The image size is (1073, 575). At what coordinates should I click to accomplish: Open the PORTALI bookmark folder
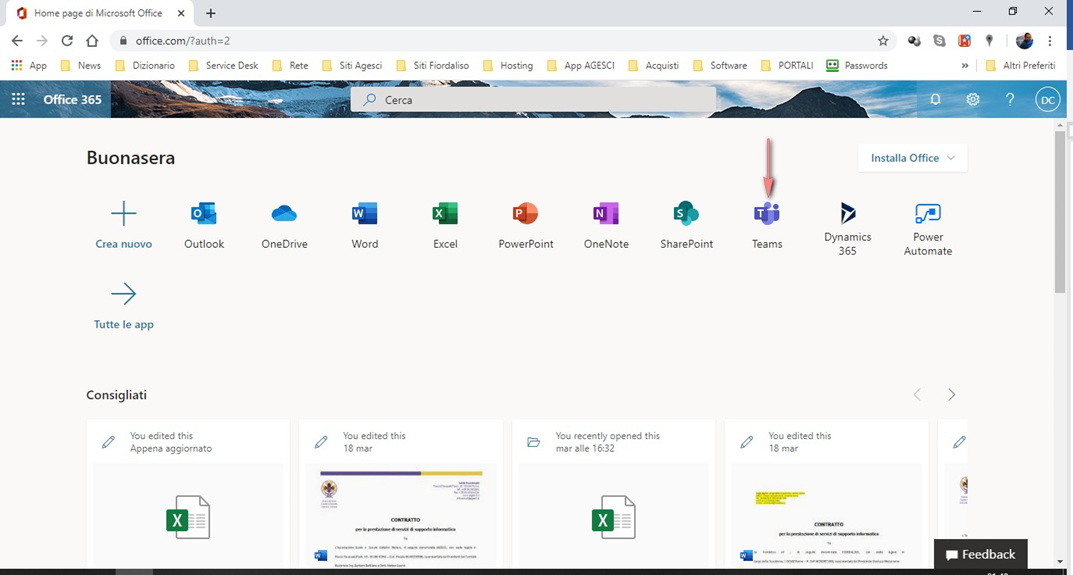click(787, 66)
